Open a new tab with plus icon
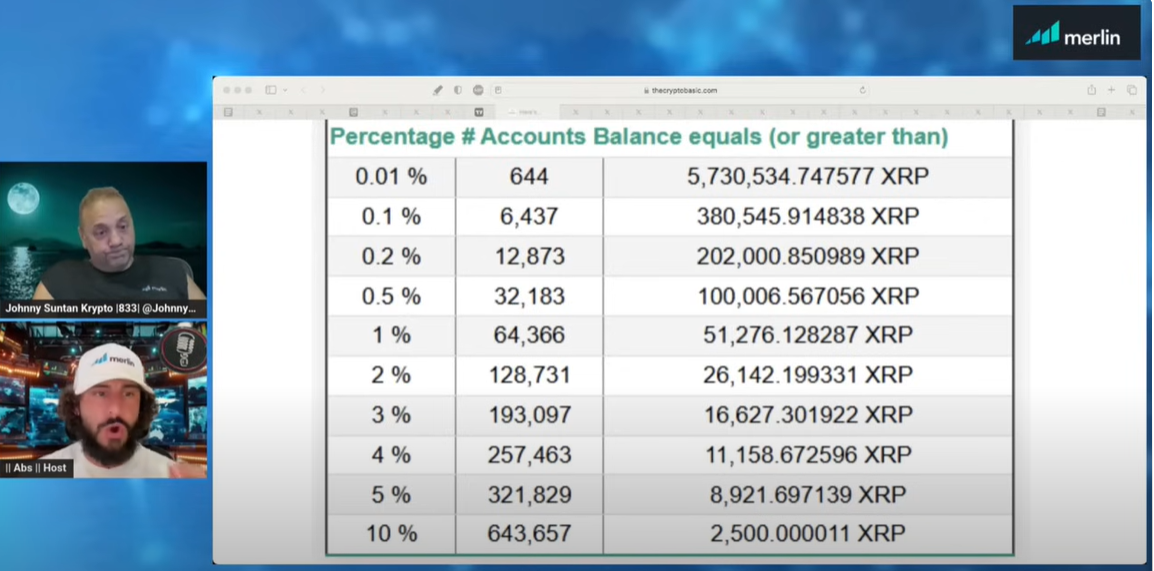Image resolution: width=1154 pixels, height=571 pixels. coord(1111,90)
